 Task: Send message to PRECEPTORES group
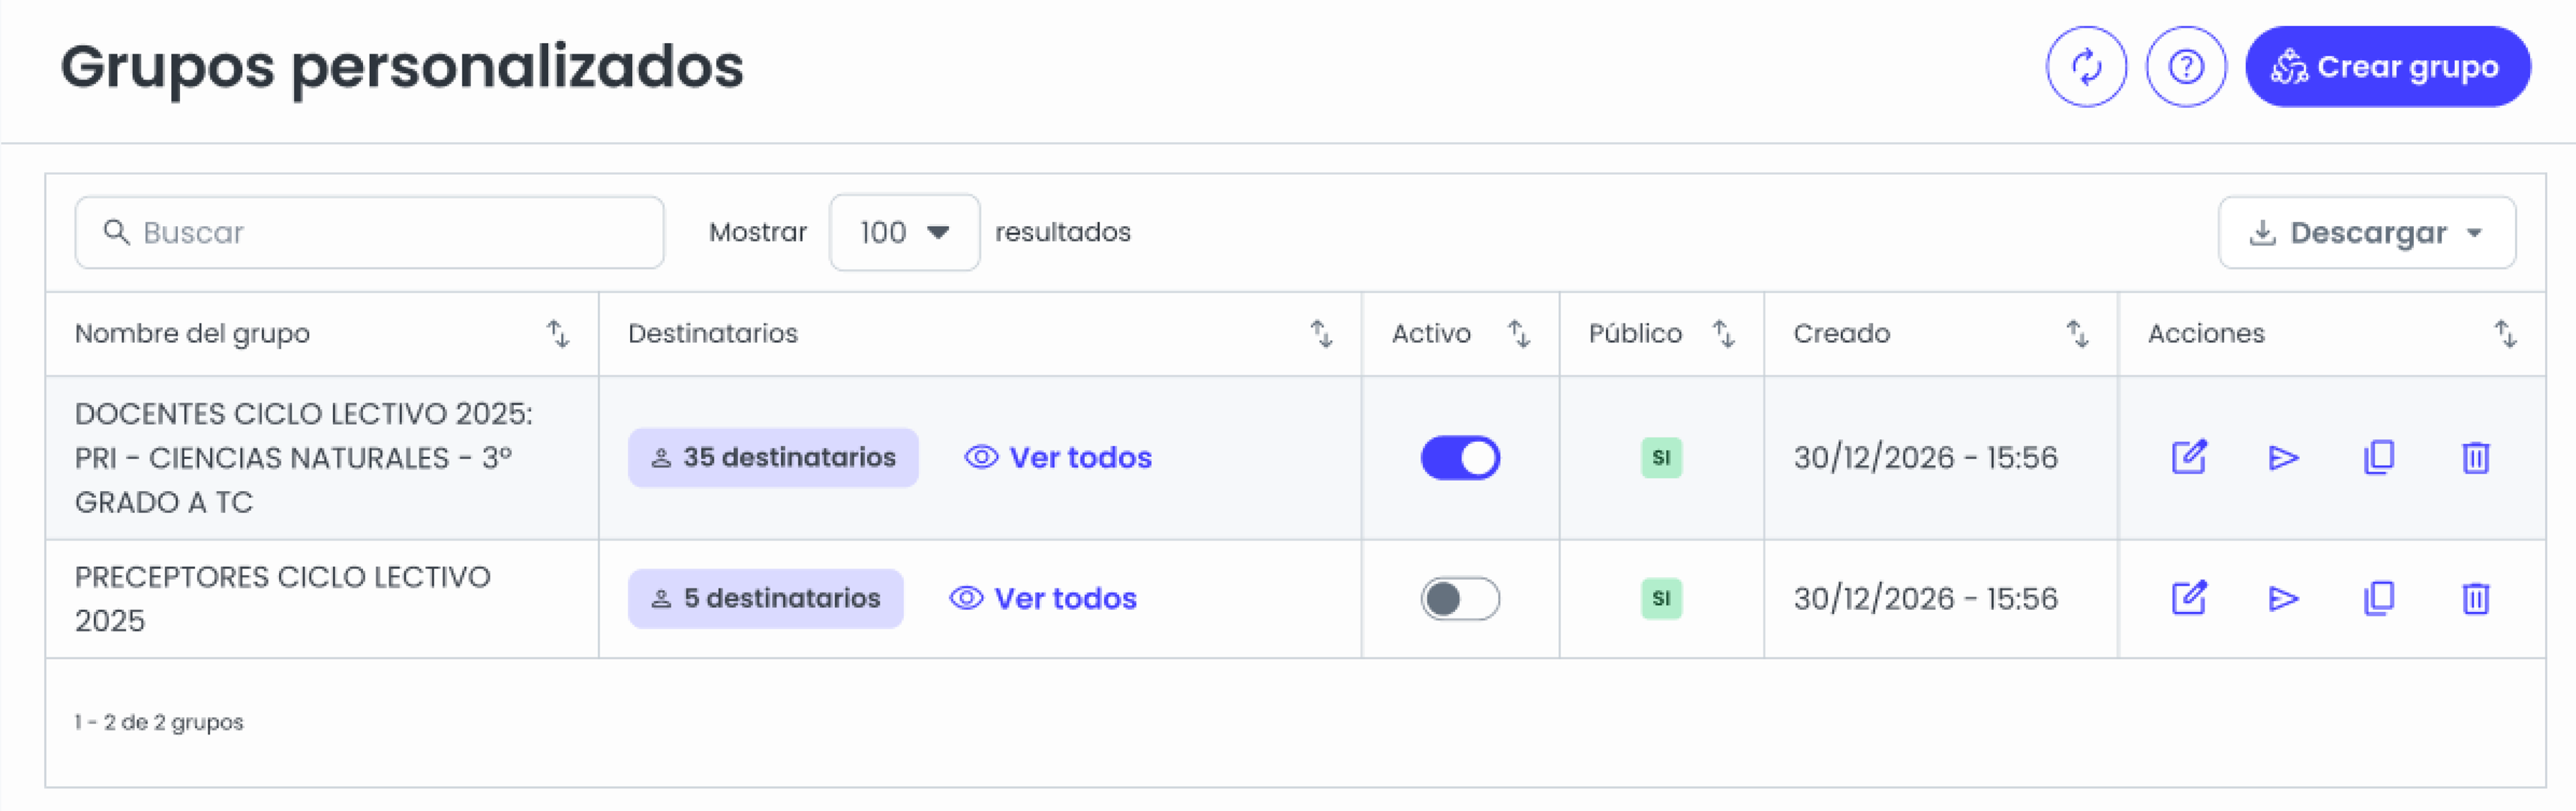coord(2283,599)
